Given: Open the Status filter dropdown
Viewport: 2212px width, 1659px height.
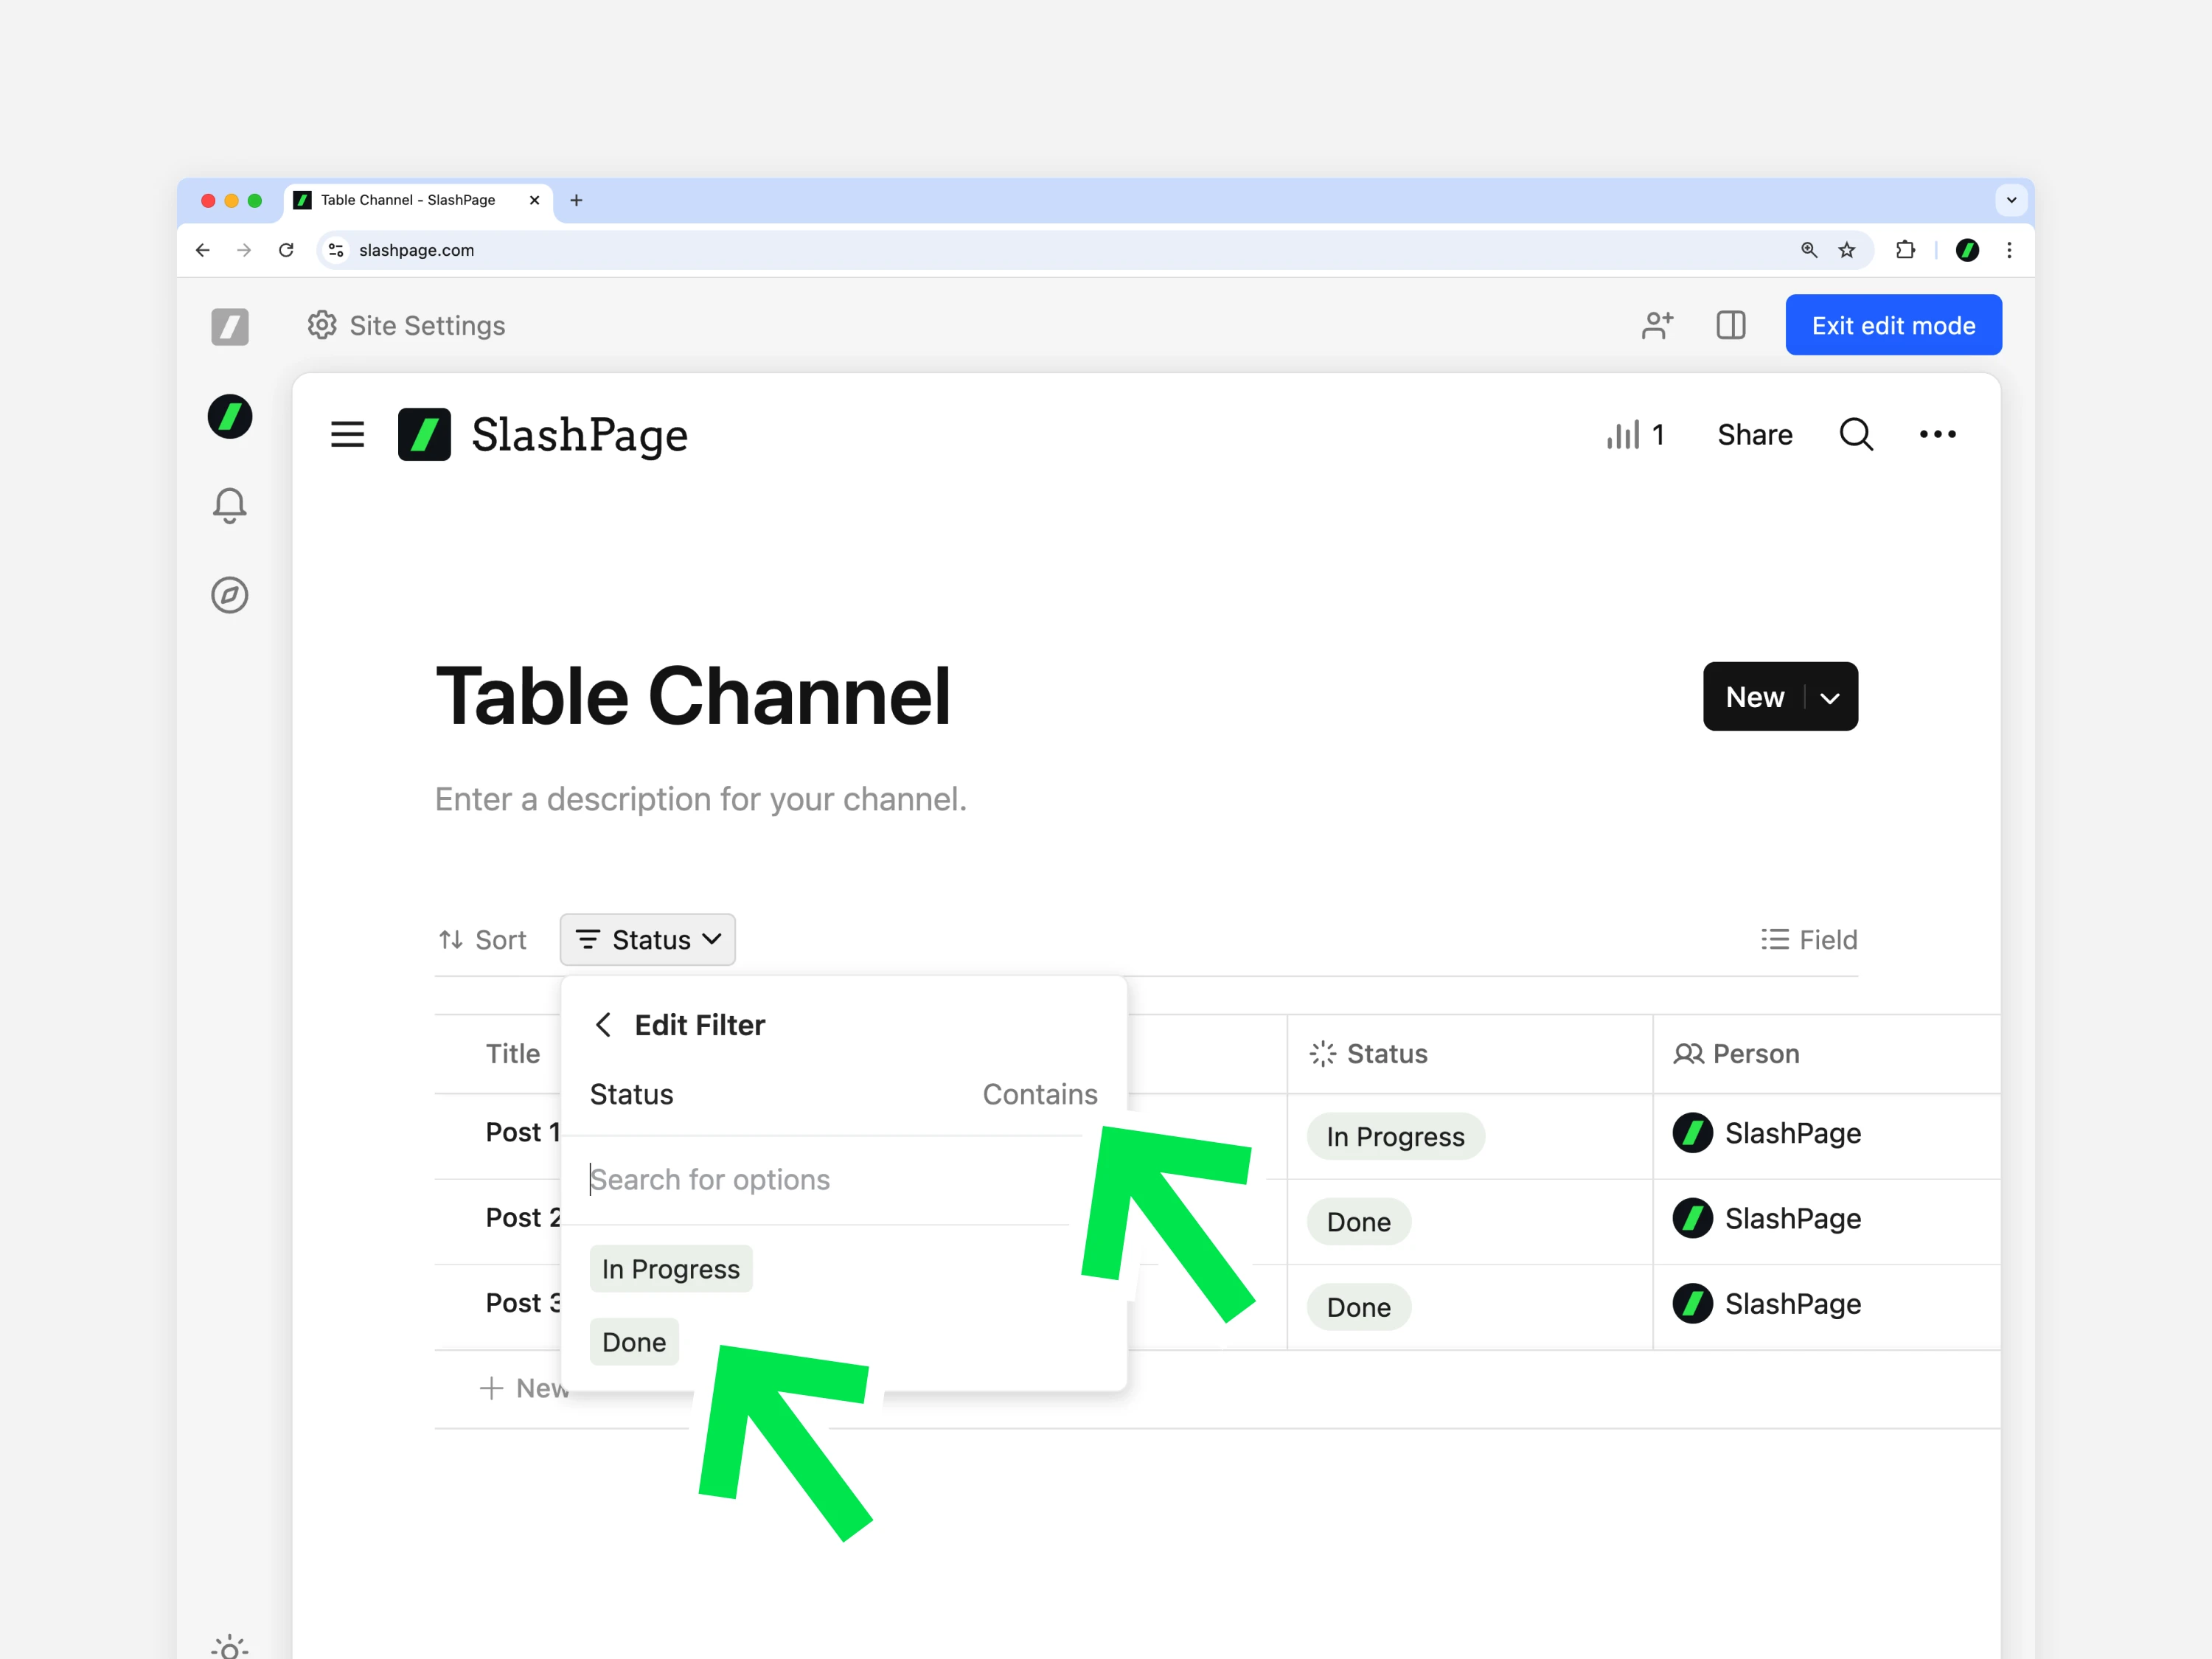Looking at the screenshot, I should (x=647, y=939).
